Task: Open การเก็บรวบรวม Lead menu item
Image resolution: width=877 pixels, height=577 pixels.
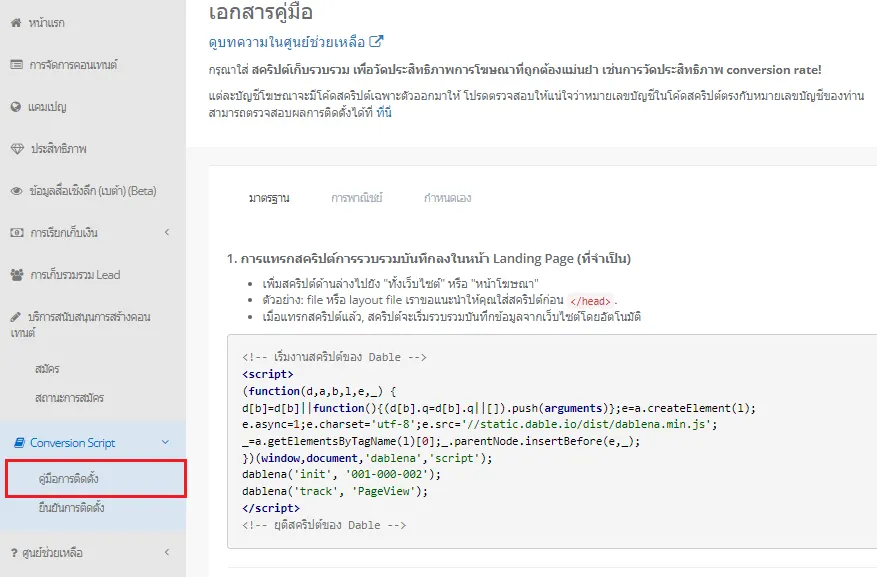Action: pyautogui.click(x=75, y=275)
